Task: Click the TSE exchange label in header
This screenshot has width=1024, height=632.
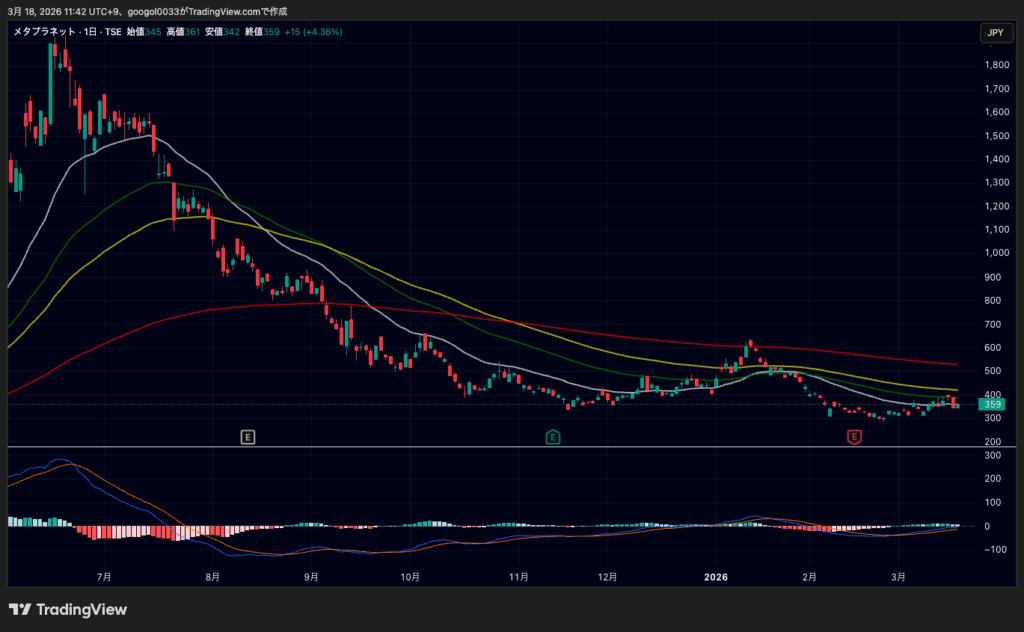Action: point(112,32)
